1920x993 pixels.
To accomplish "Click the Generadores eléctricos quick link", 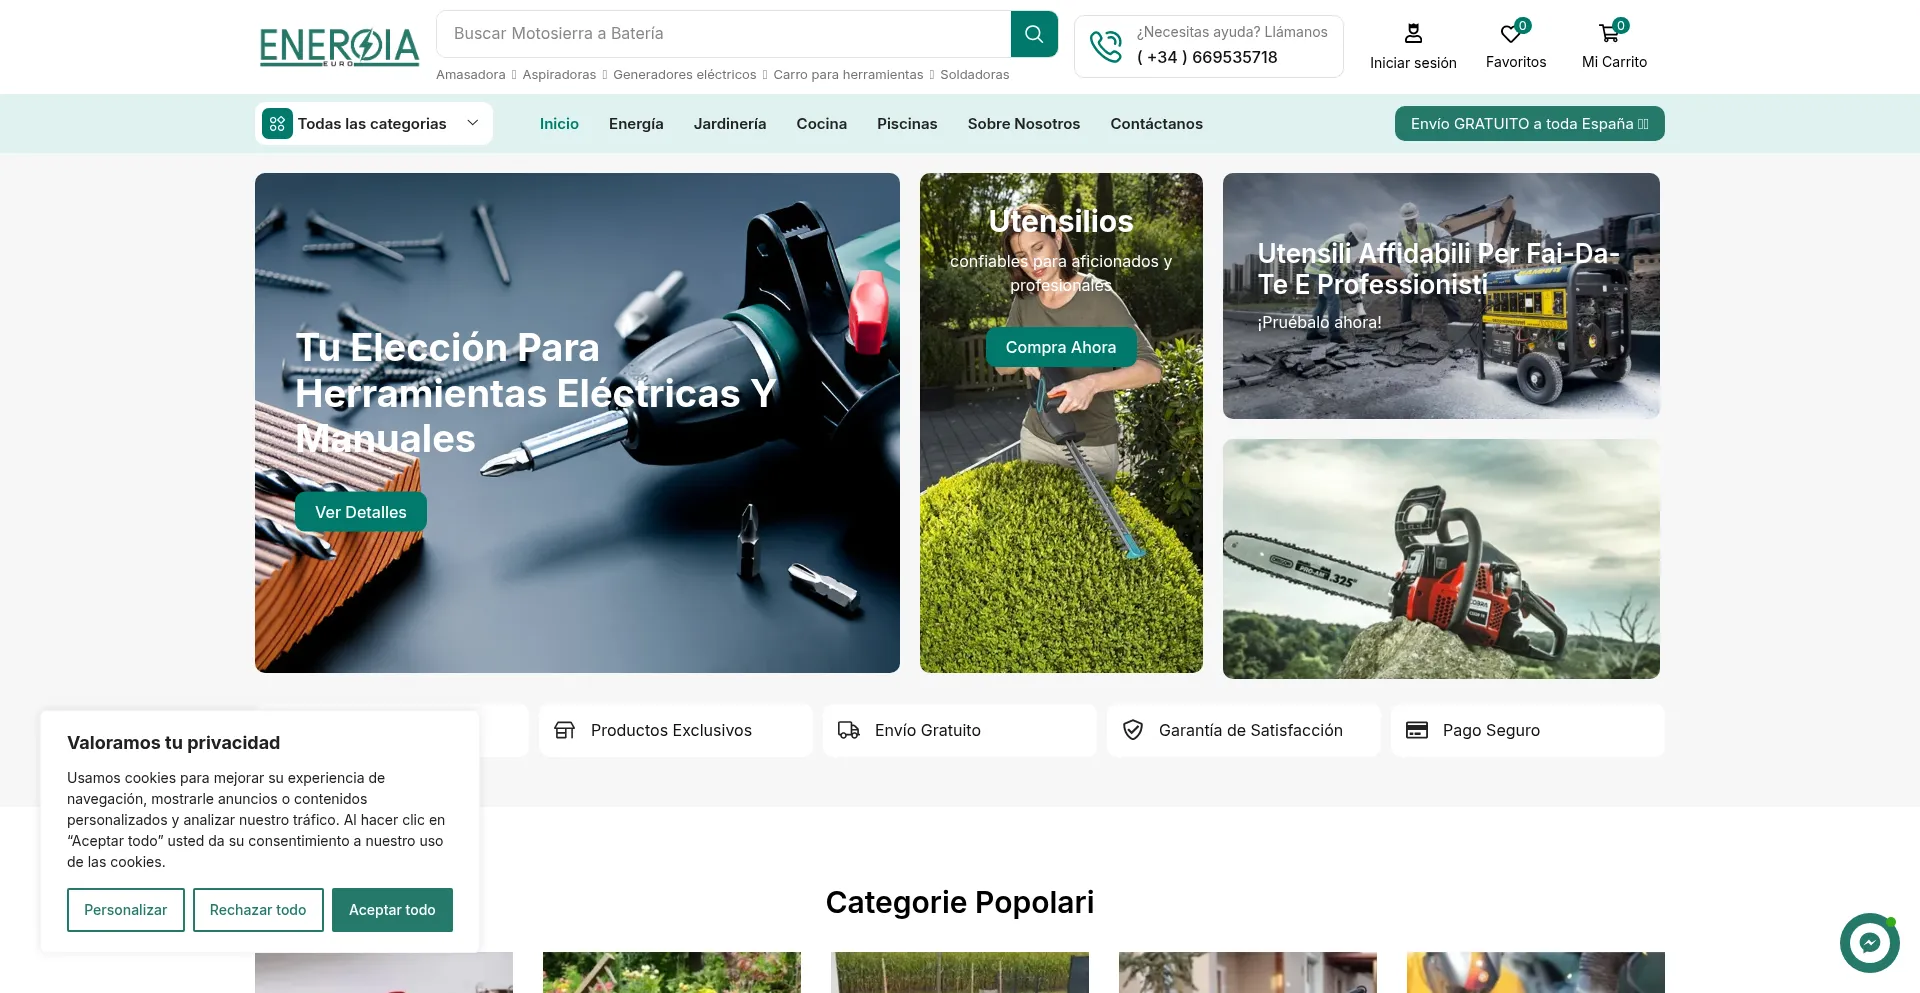I will click(x=684, y=75).
